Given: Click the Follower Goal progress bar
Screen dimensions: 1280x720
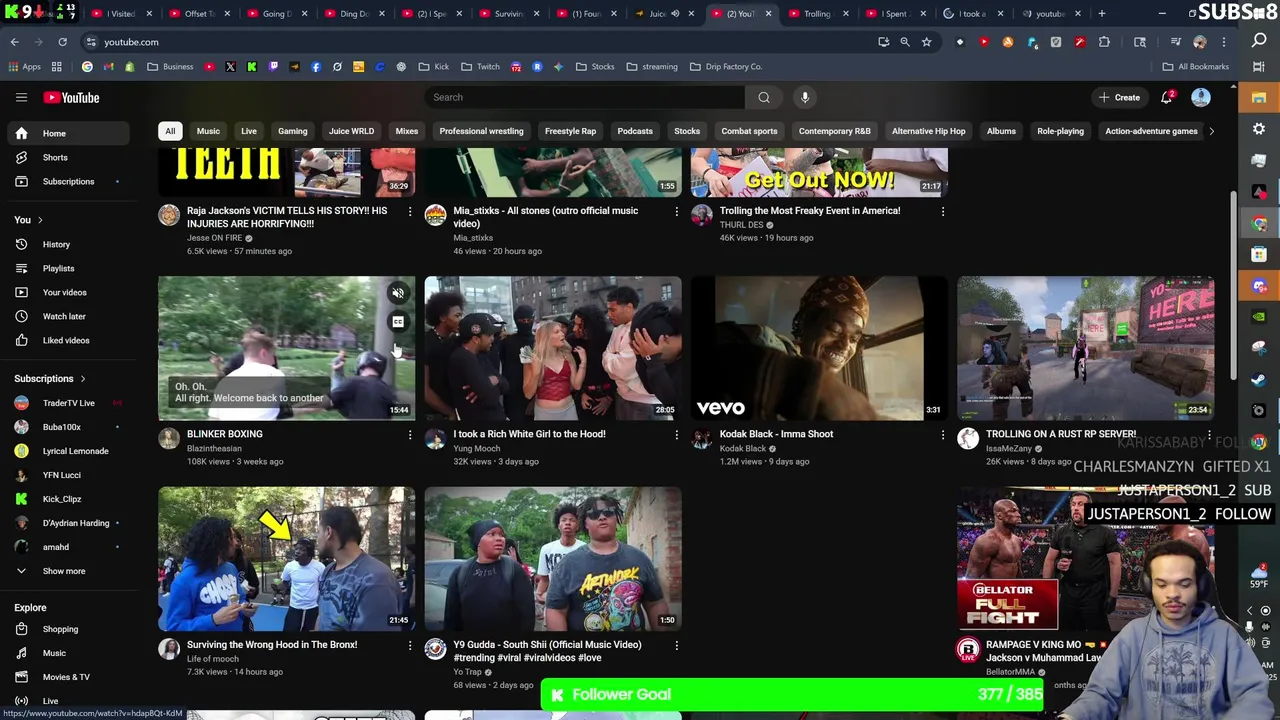Looking at the screenshot, I should (792, 695).
